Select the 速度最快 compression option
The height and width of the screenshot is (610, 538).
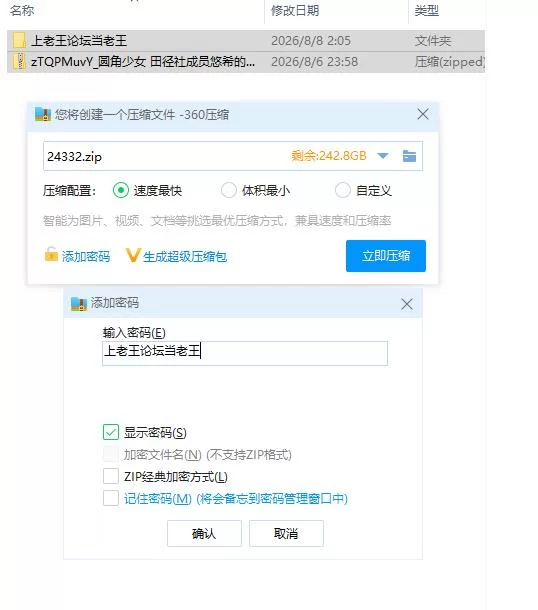[x=121, y=190]
